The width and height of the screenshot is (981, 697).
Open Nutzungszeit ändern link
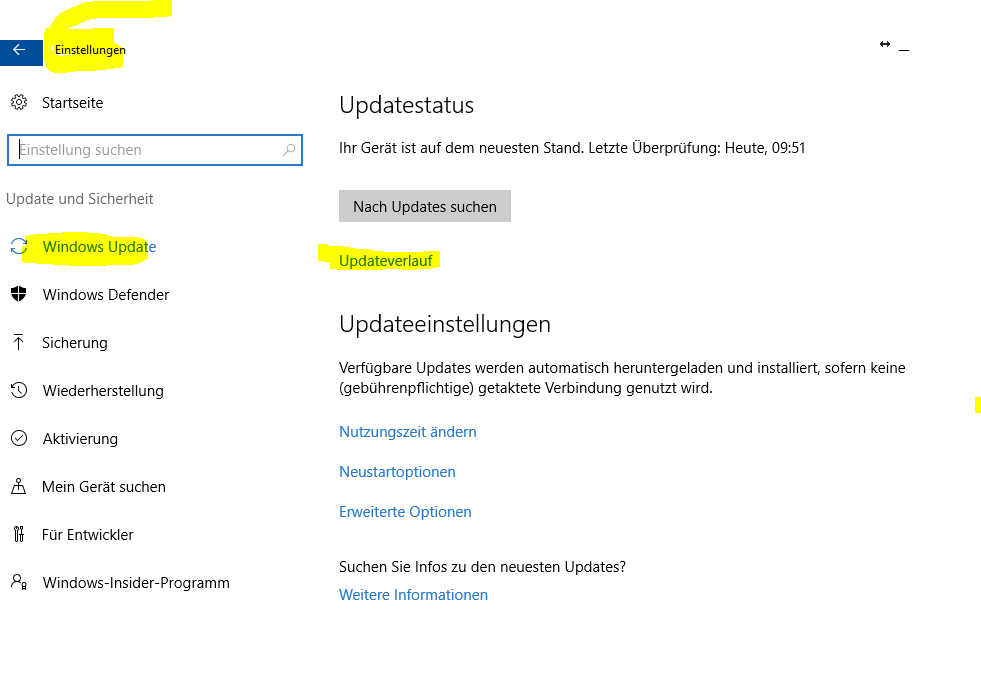click(x=408, y=432)
